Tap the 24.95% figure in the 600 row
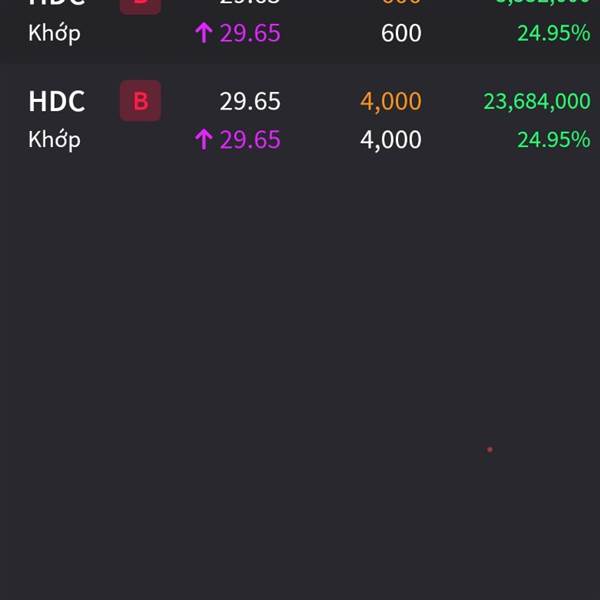The height and width of the screenshot is (600, 600). pos(554,33)
